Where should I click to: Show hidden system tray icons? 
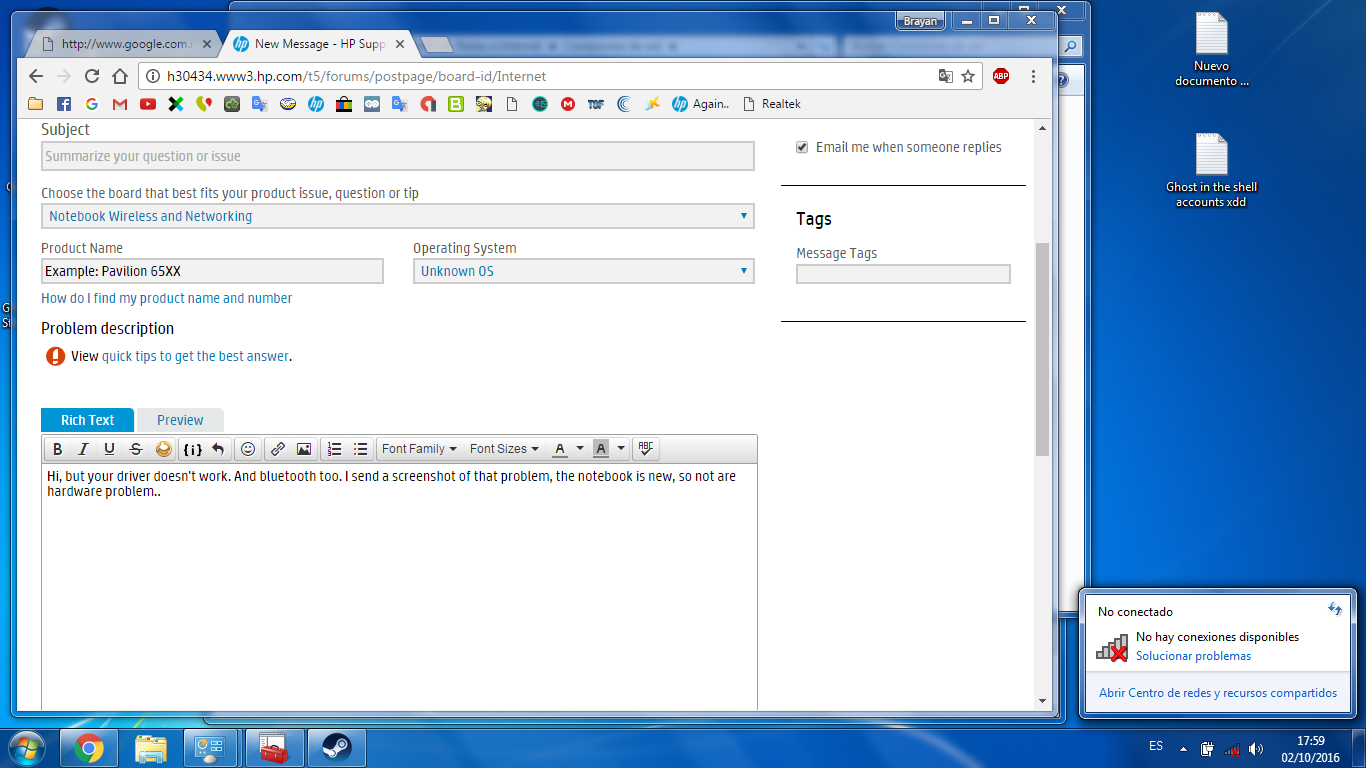pos(1183,749)
